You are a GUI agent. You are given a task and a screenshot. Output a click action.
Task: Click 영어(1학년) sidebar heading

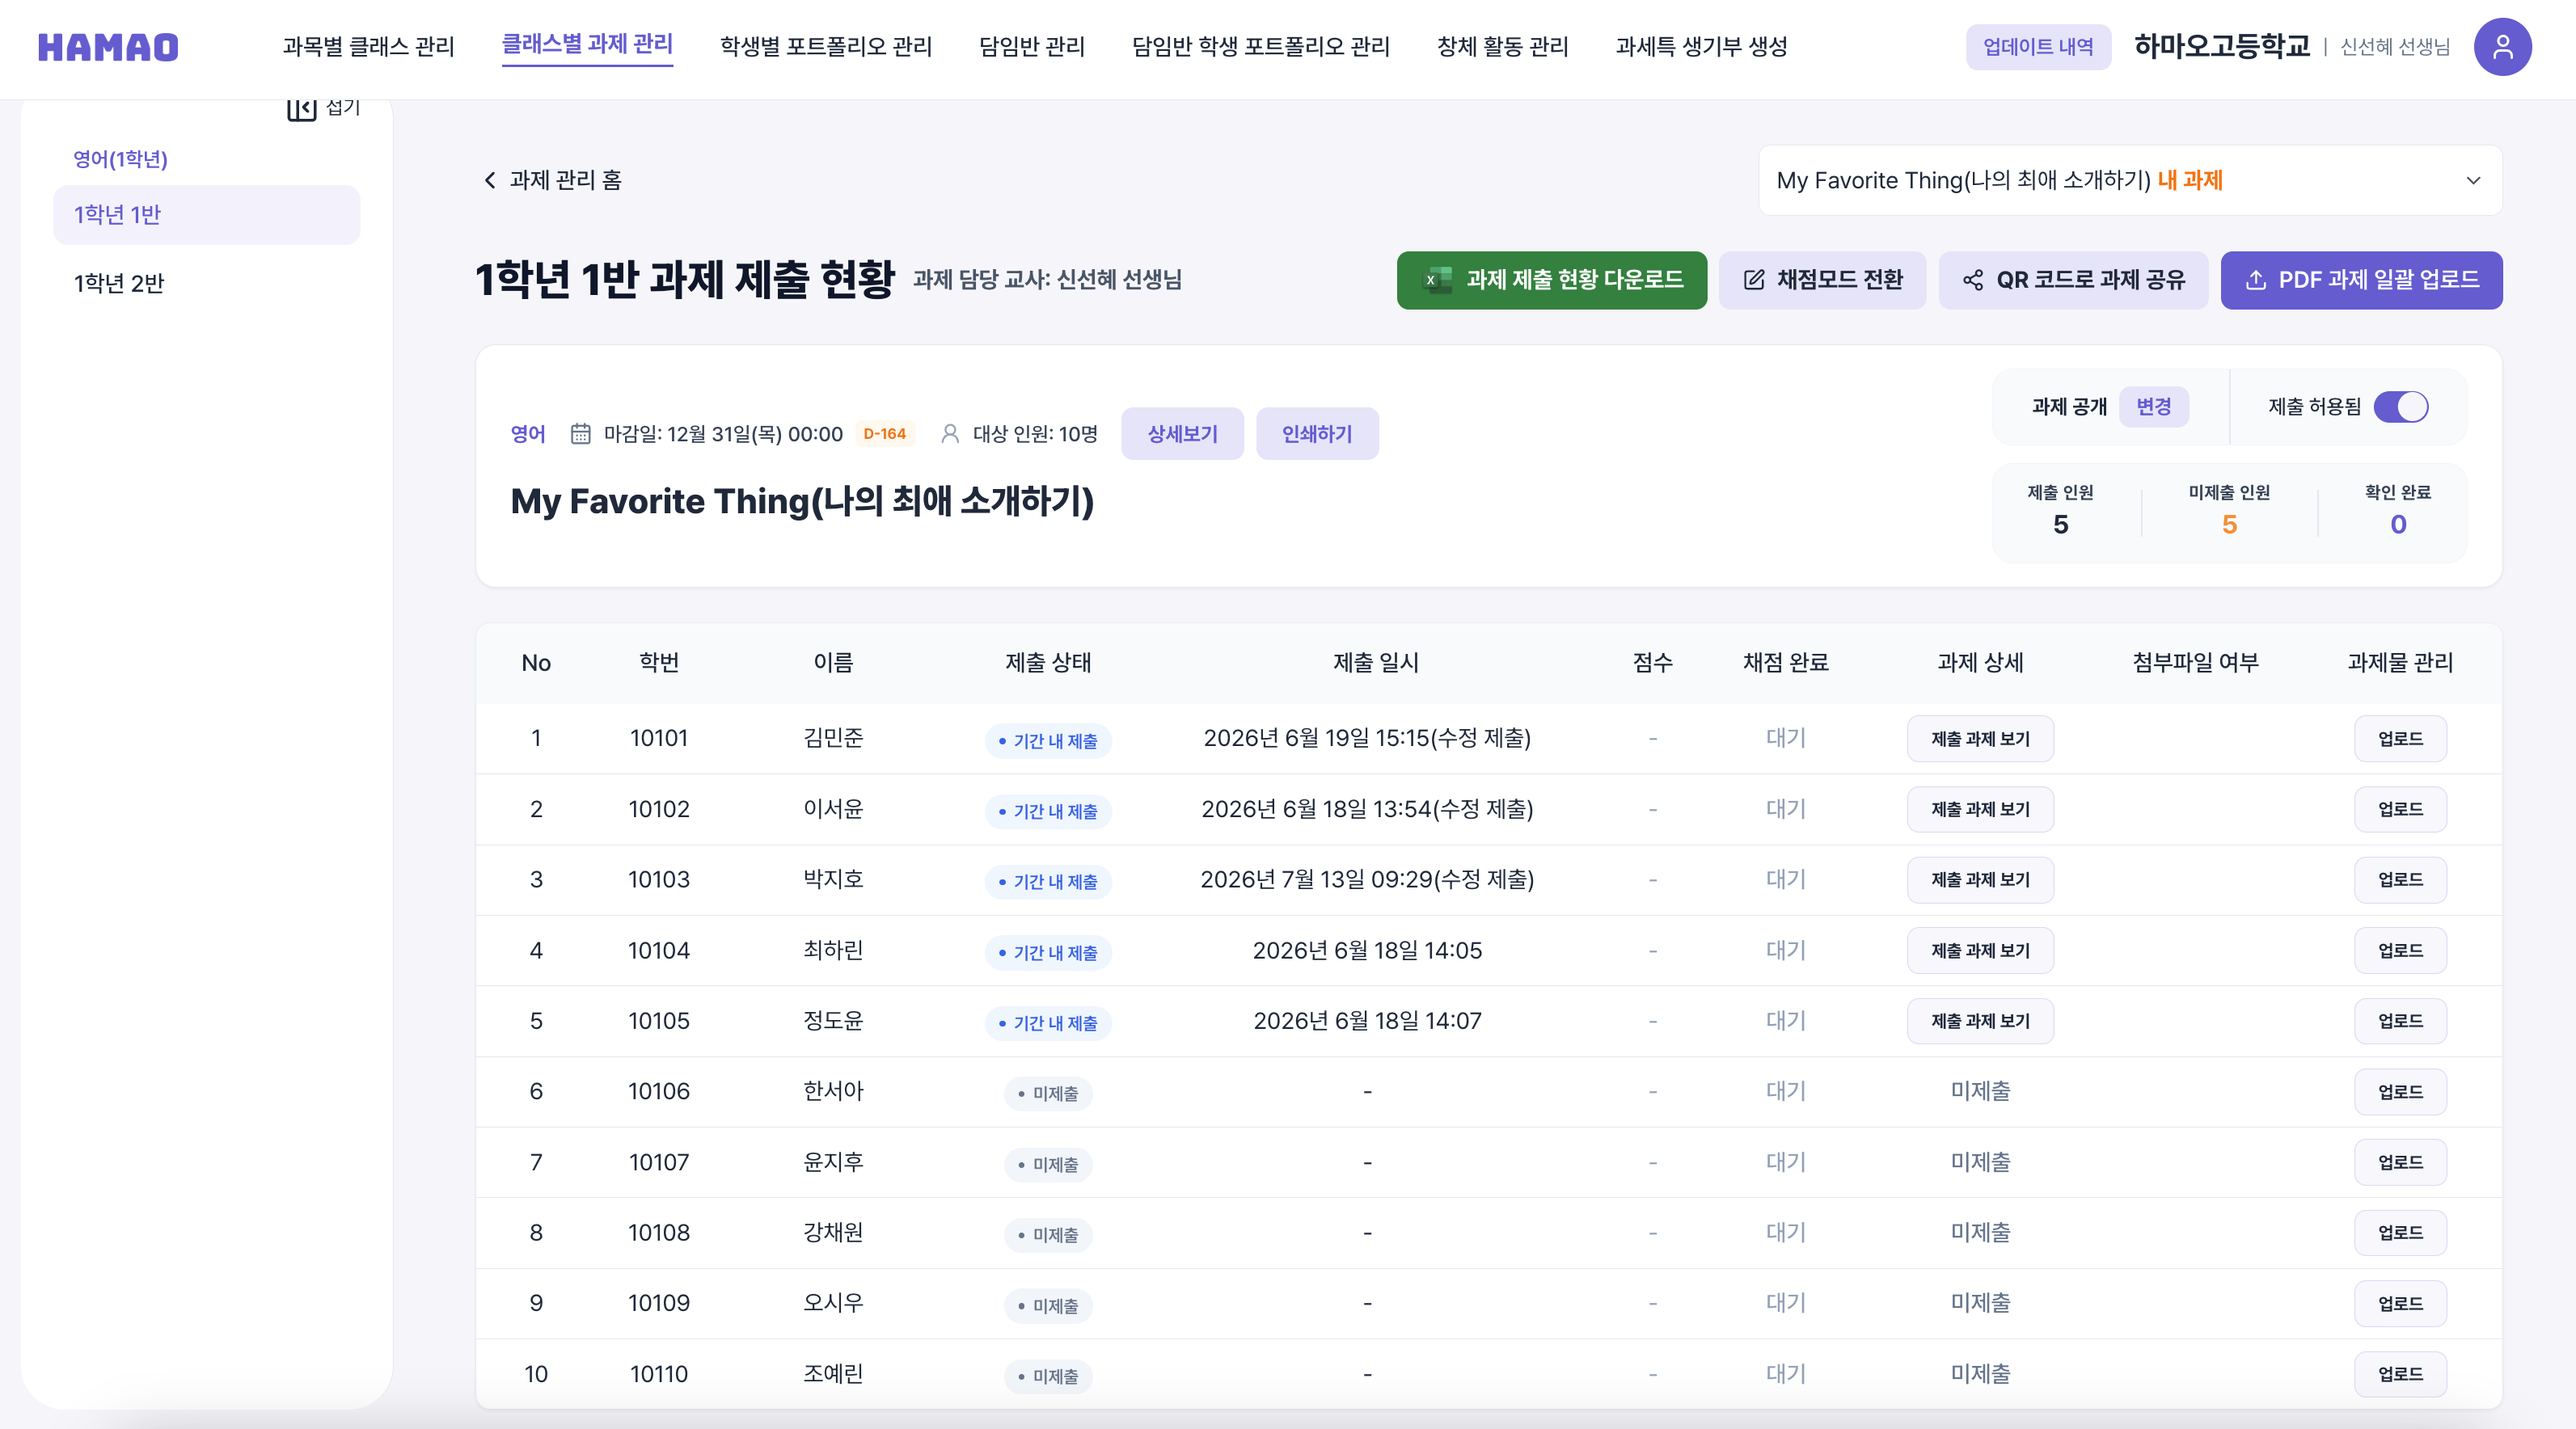click(x=120, y=159)
